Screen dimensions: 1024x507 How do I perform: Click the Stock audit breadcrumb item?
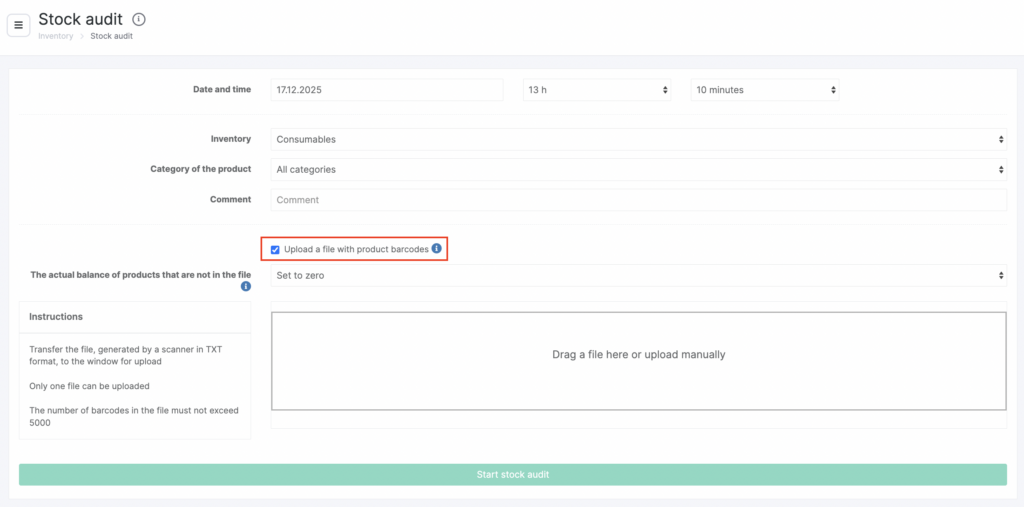click(x=111, y=36)
